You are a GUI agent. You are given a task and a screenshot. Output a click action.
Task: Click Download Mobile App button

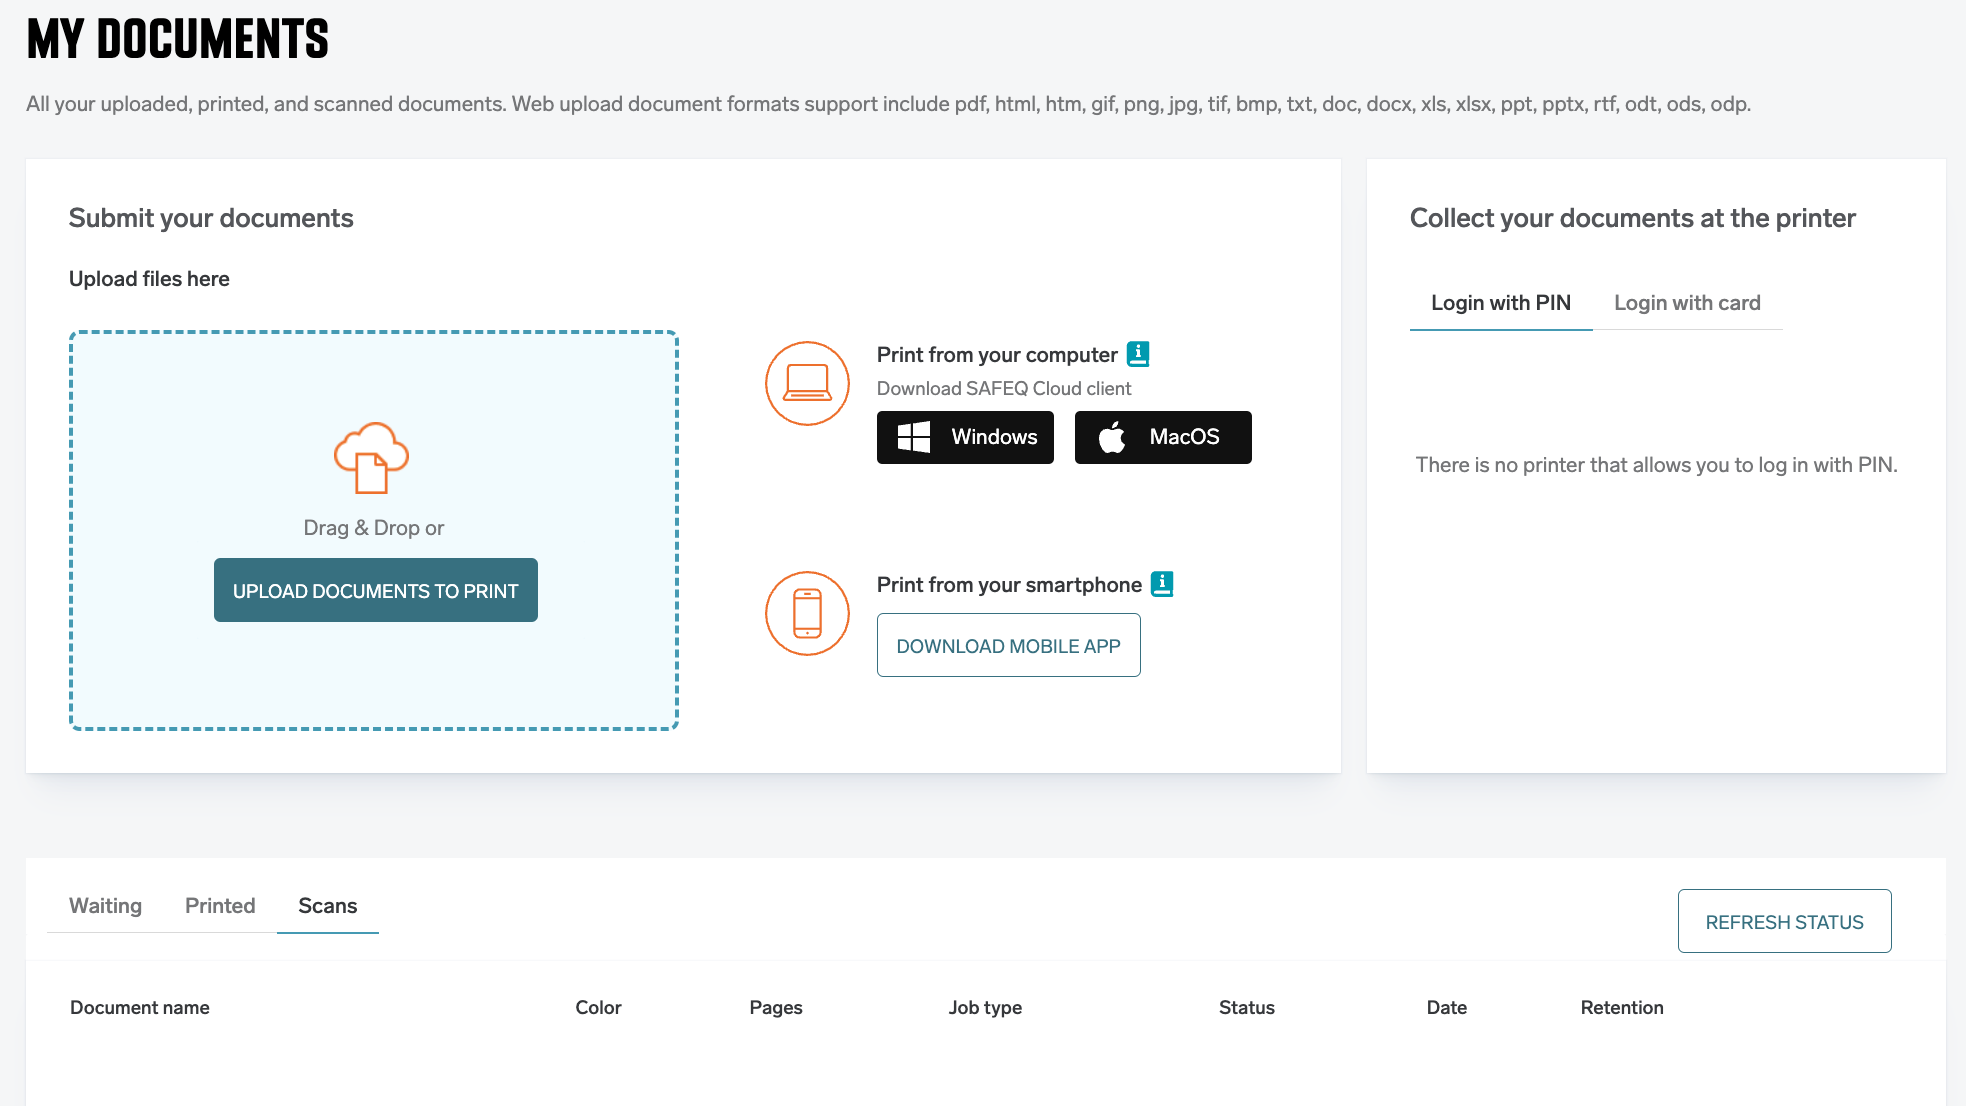pyautogui.click(x=1008, y=645)
